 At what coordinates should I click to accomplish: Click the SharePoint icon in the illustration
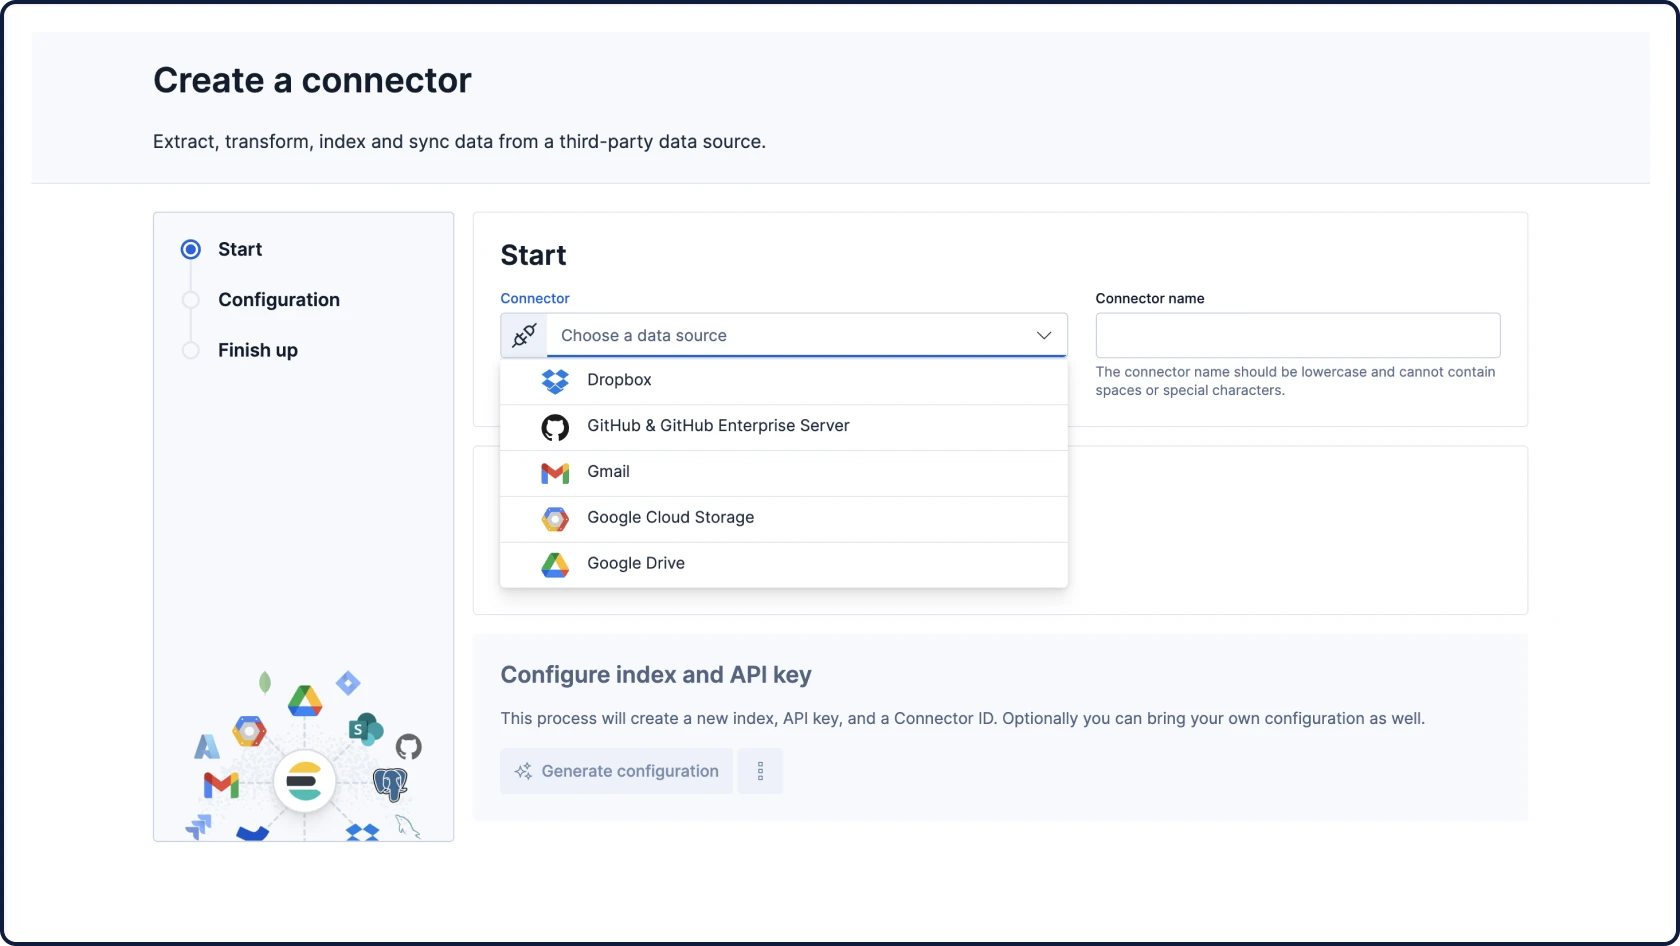(365, 729)
